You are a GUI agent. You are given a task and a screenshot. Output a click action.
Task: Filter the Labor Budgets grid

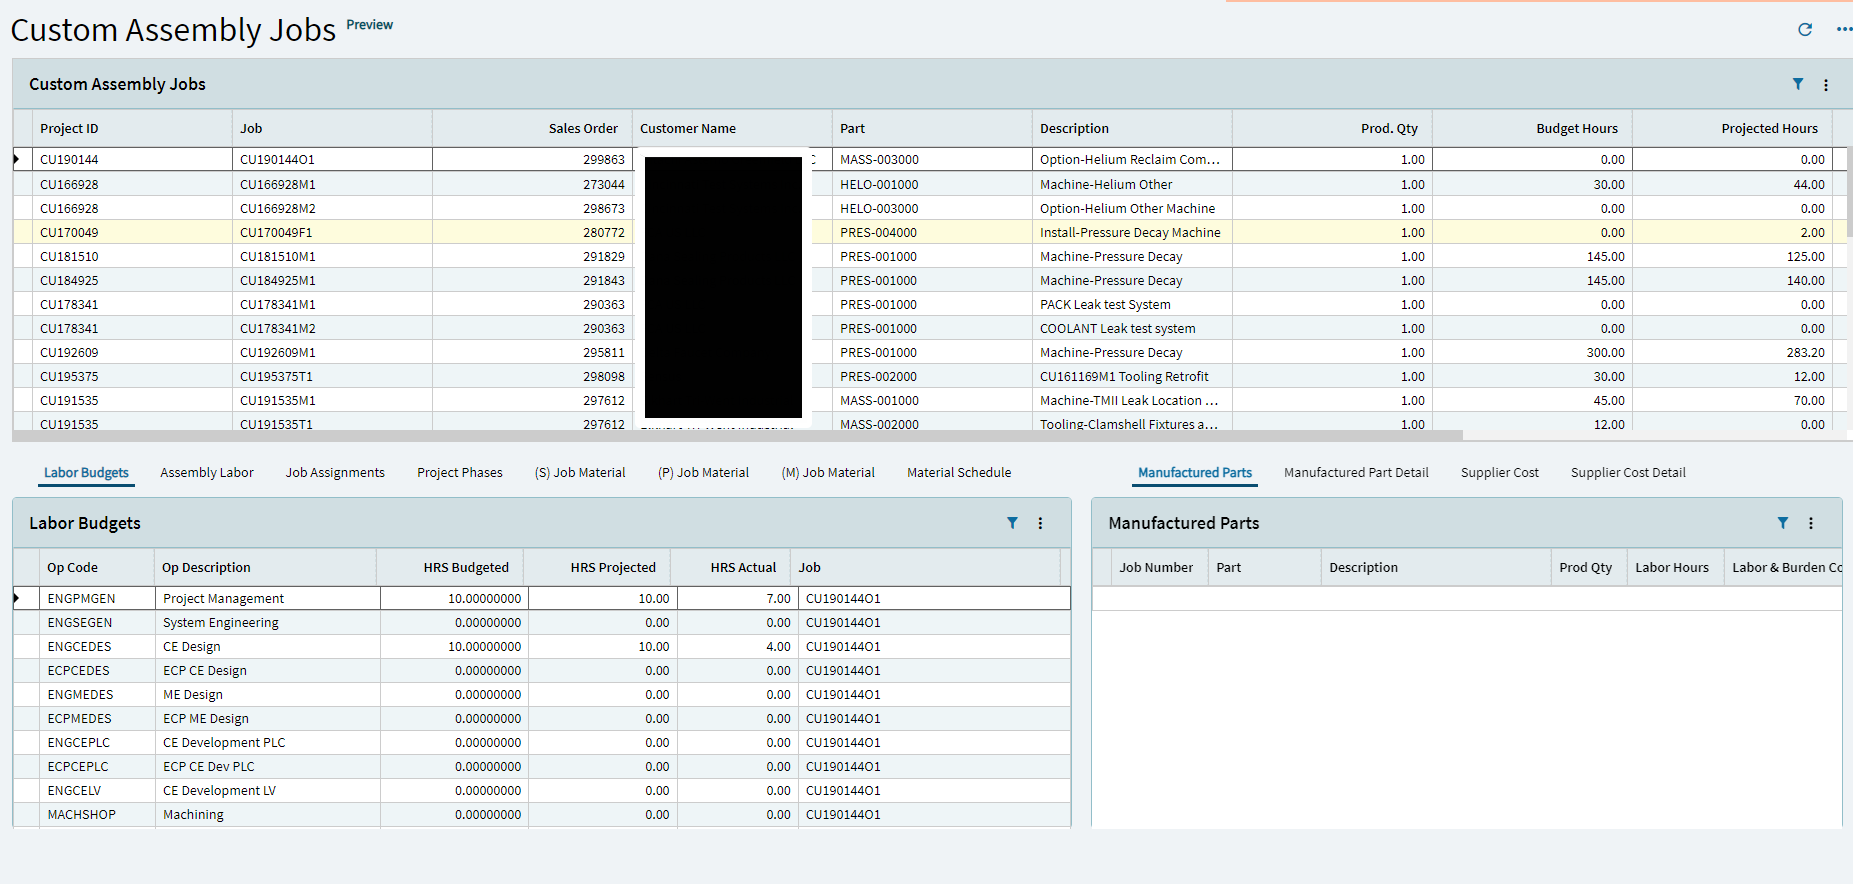click(1012, 523)
